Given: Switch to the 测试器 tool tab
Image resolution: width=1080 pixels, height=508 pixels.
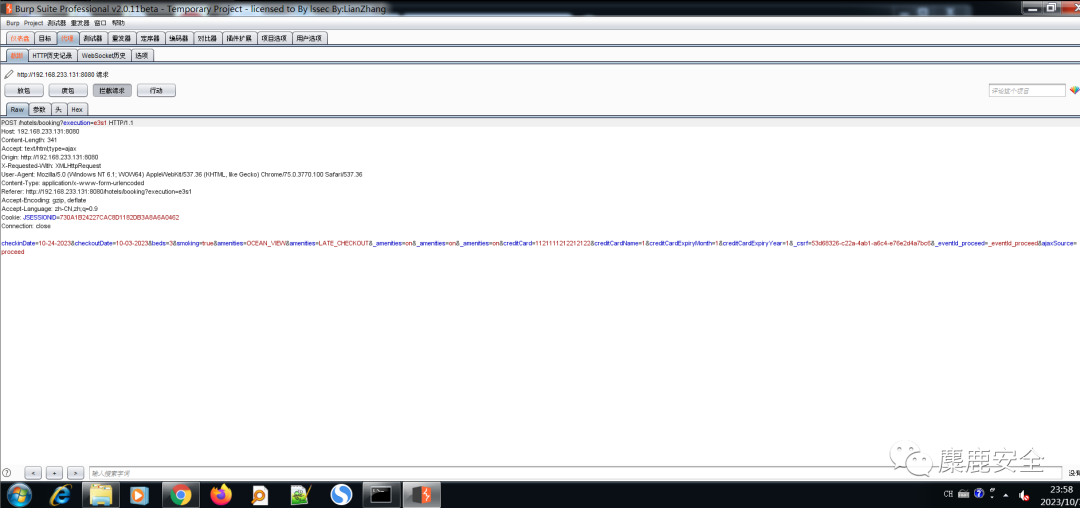Looking at the screenshot, I should tap(92, 38).
